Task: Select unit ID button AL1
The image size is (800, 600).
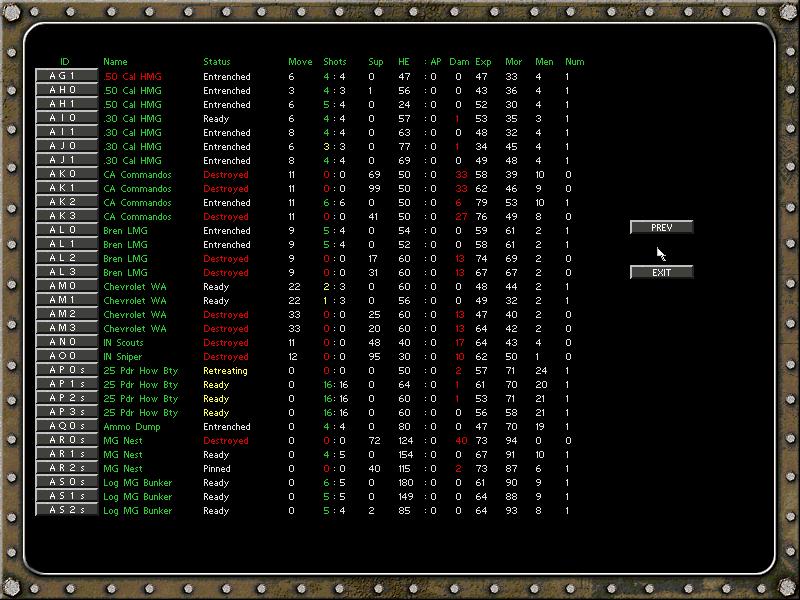Action: click(x=67, y=244)
